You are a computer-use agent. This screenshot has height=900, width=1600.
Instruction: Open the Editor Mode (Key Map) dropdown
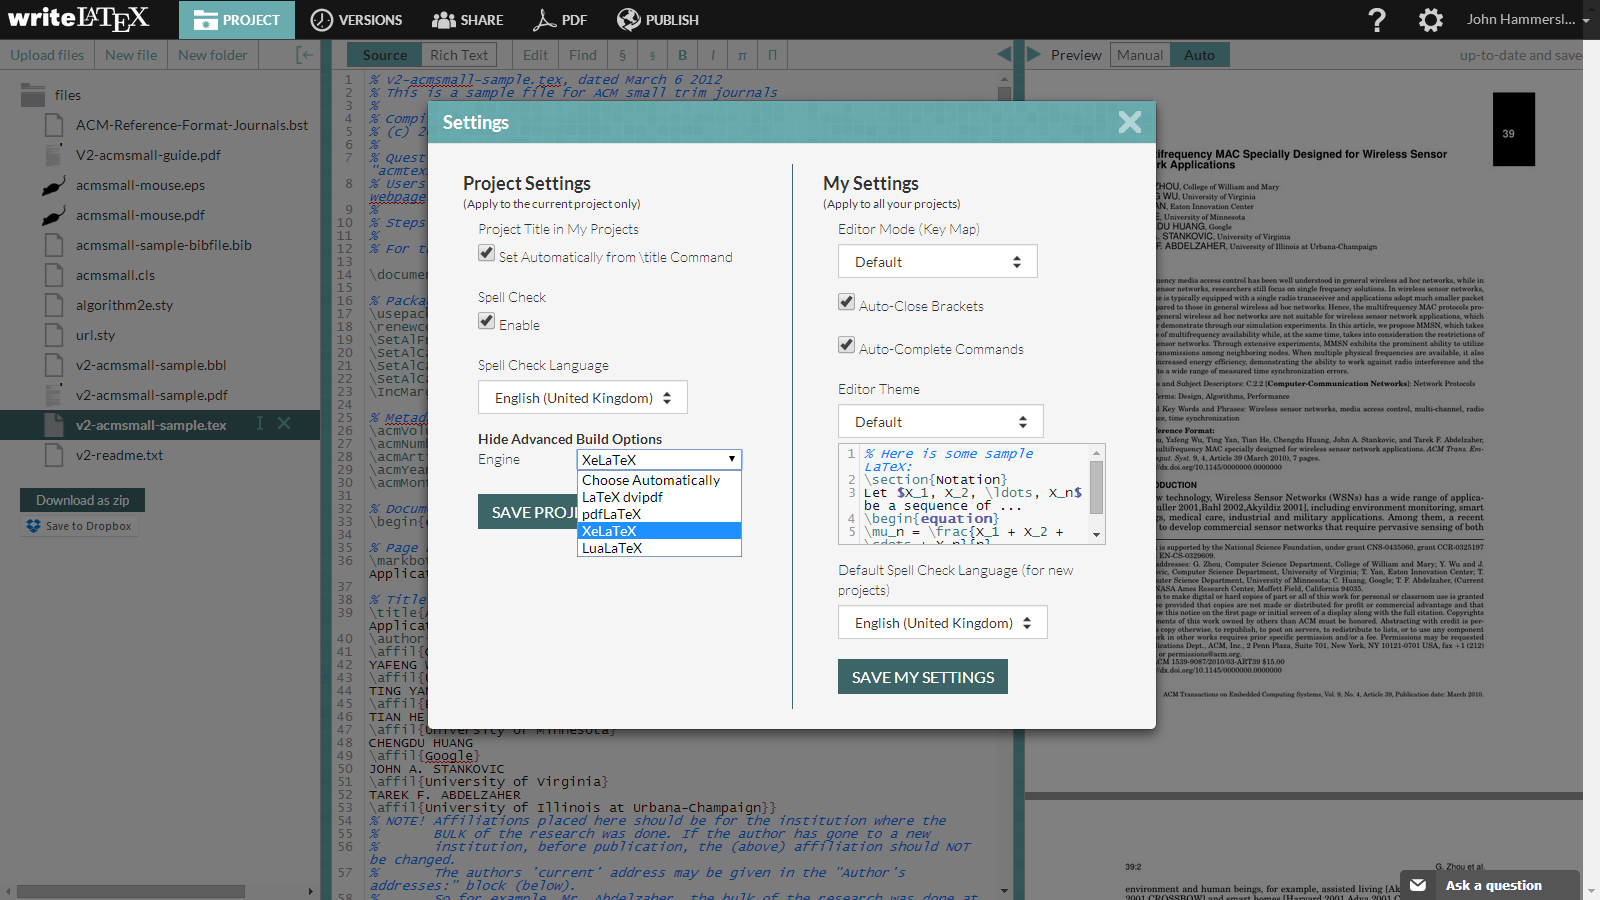coord(938,261)
